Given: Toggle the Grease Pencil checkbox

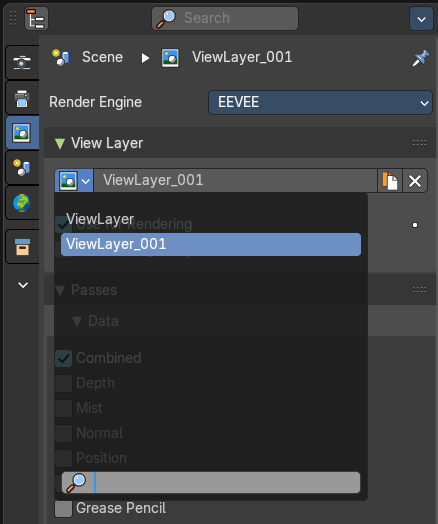Looking at the screenshot, I should click(63, 509).
